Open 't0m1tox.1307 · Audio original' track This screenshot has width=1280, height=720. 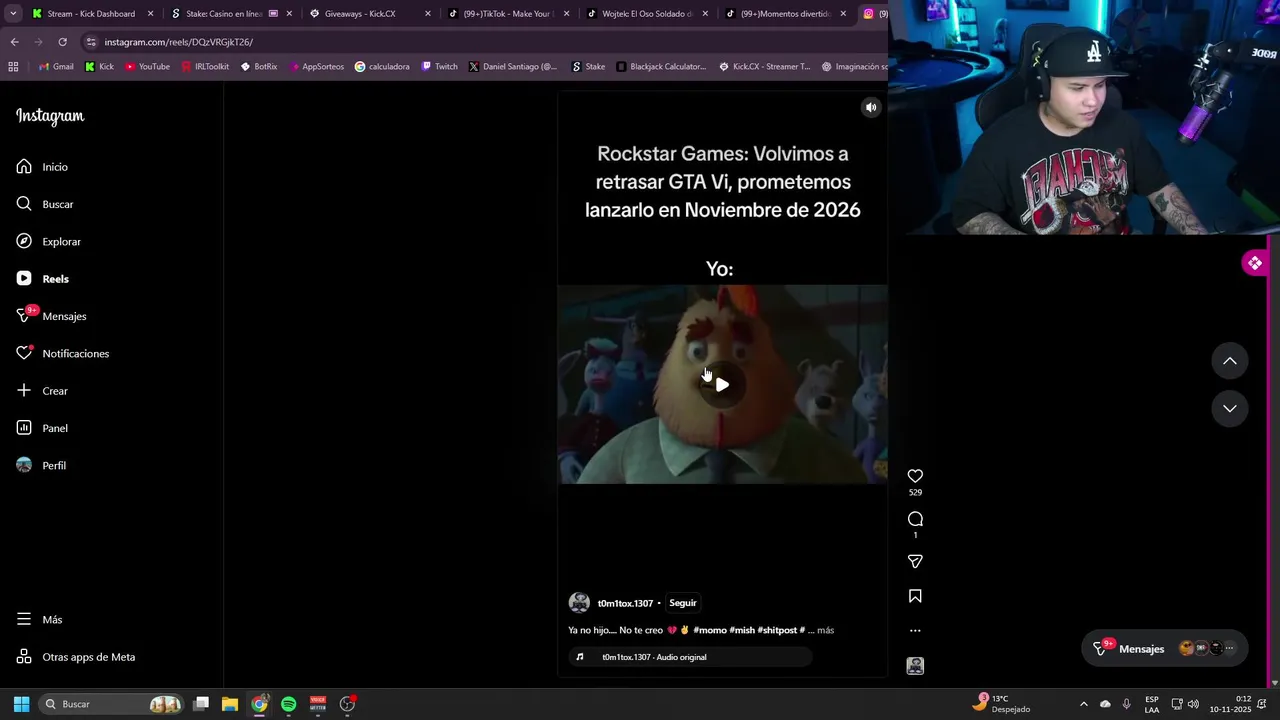coord(691,657)
